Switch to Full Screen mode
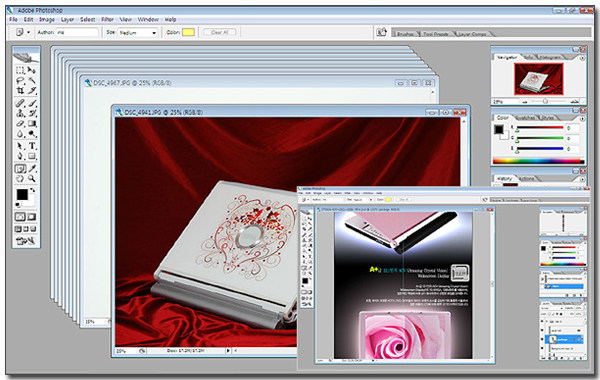Screen dimensions: 600x380 point(33,229)
